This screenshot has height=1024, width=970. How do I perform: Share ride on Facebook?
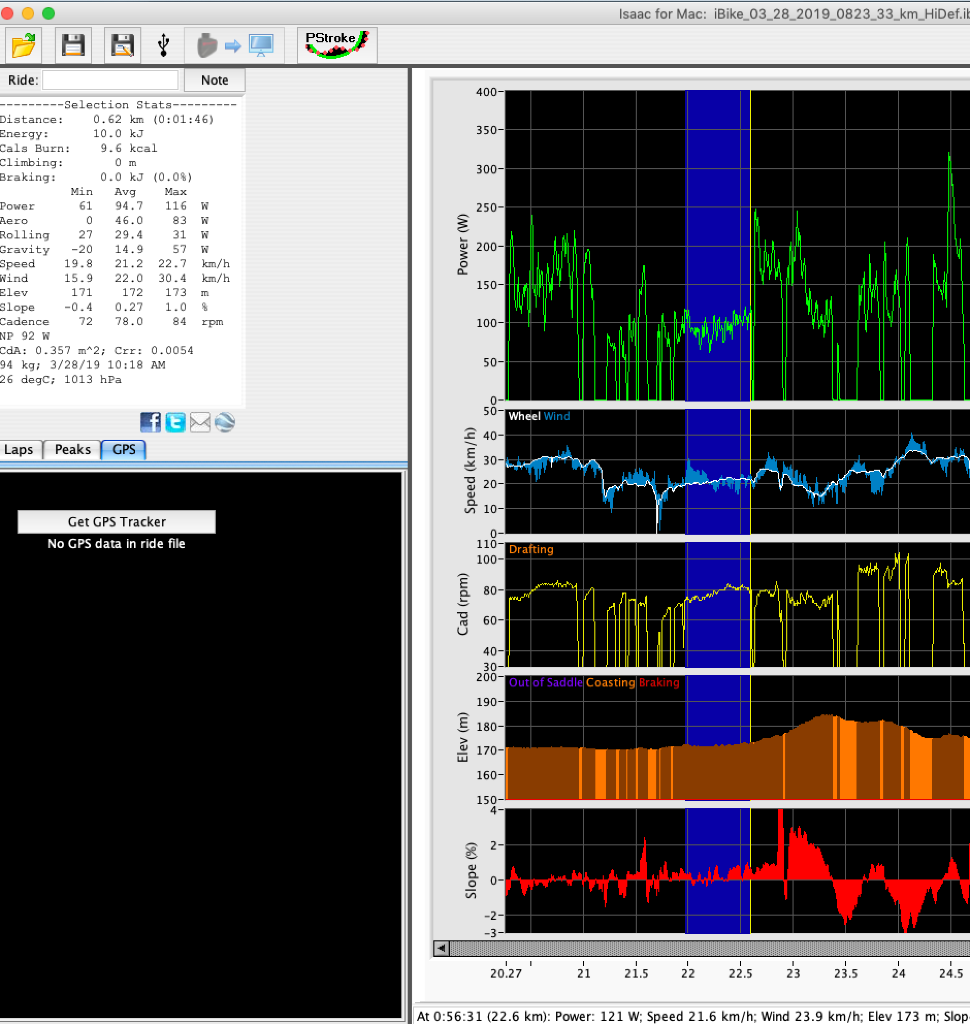tap(151, 422)
